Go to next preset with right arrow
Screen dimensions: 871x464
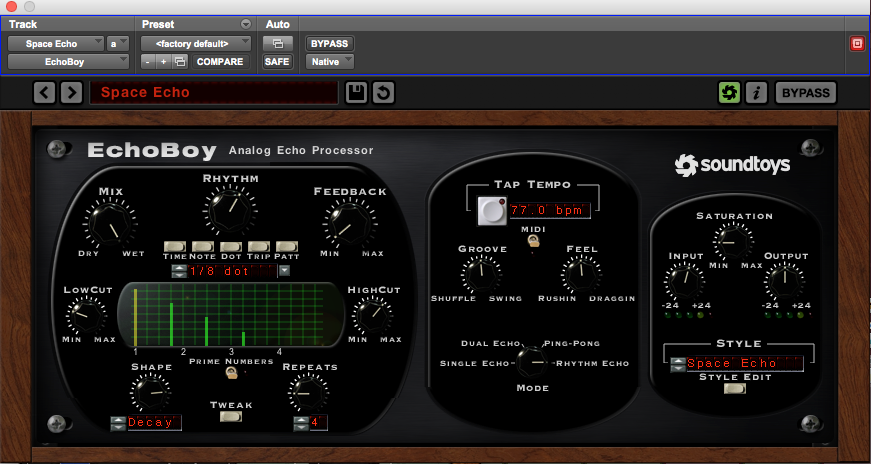[71, 93]
